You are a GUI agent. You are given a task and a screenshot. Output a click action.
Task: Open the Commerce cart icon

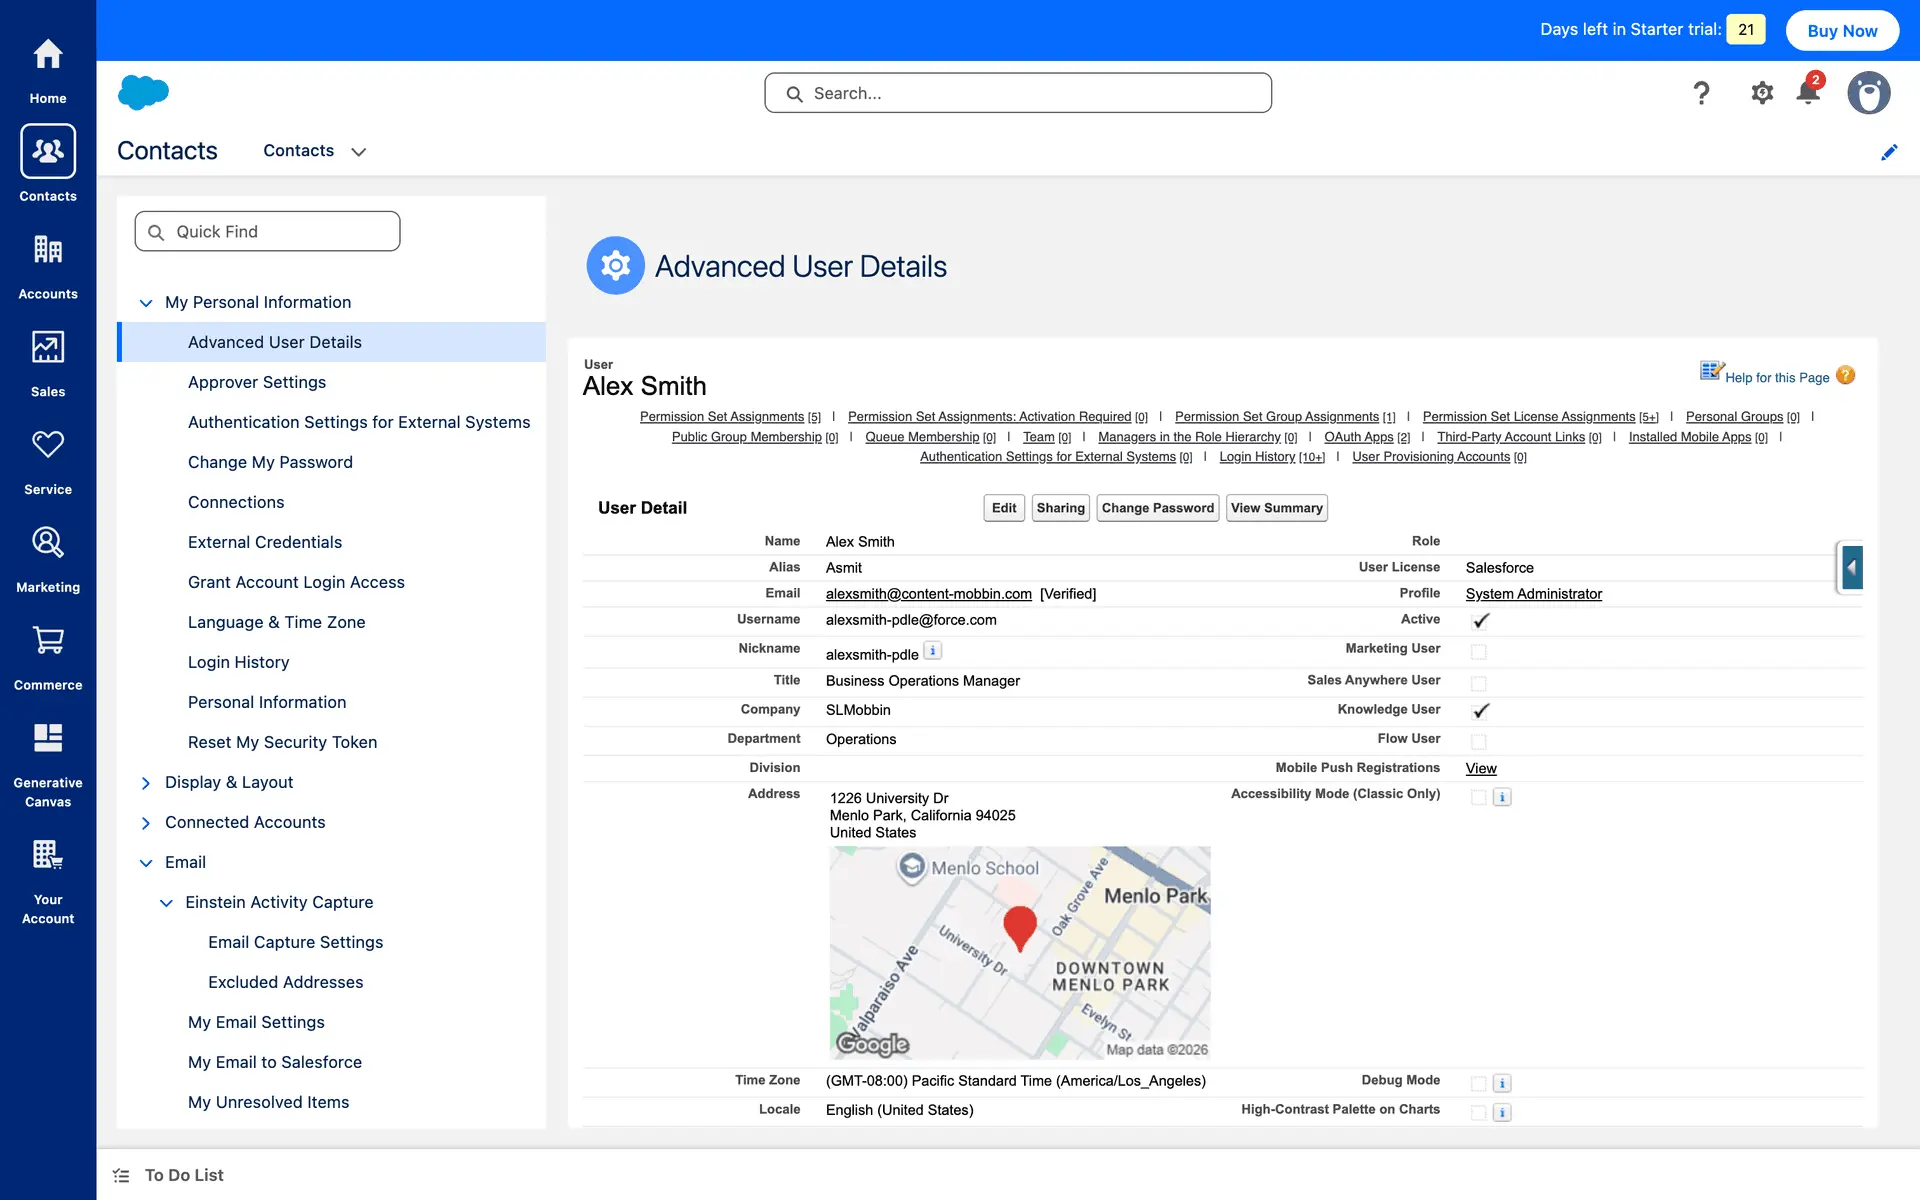(x=47, y=641)
